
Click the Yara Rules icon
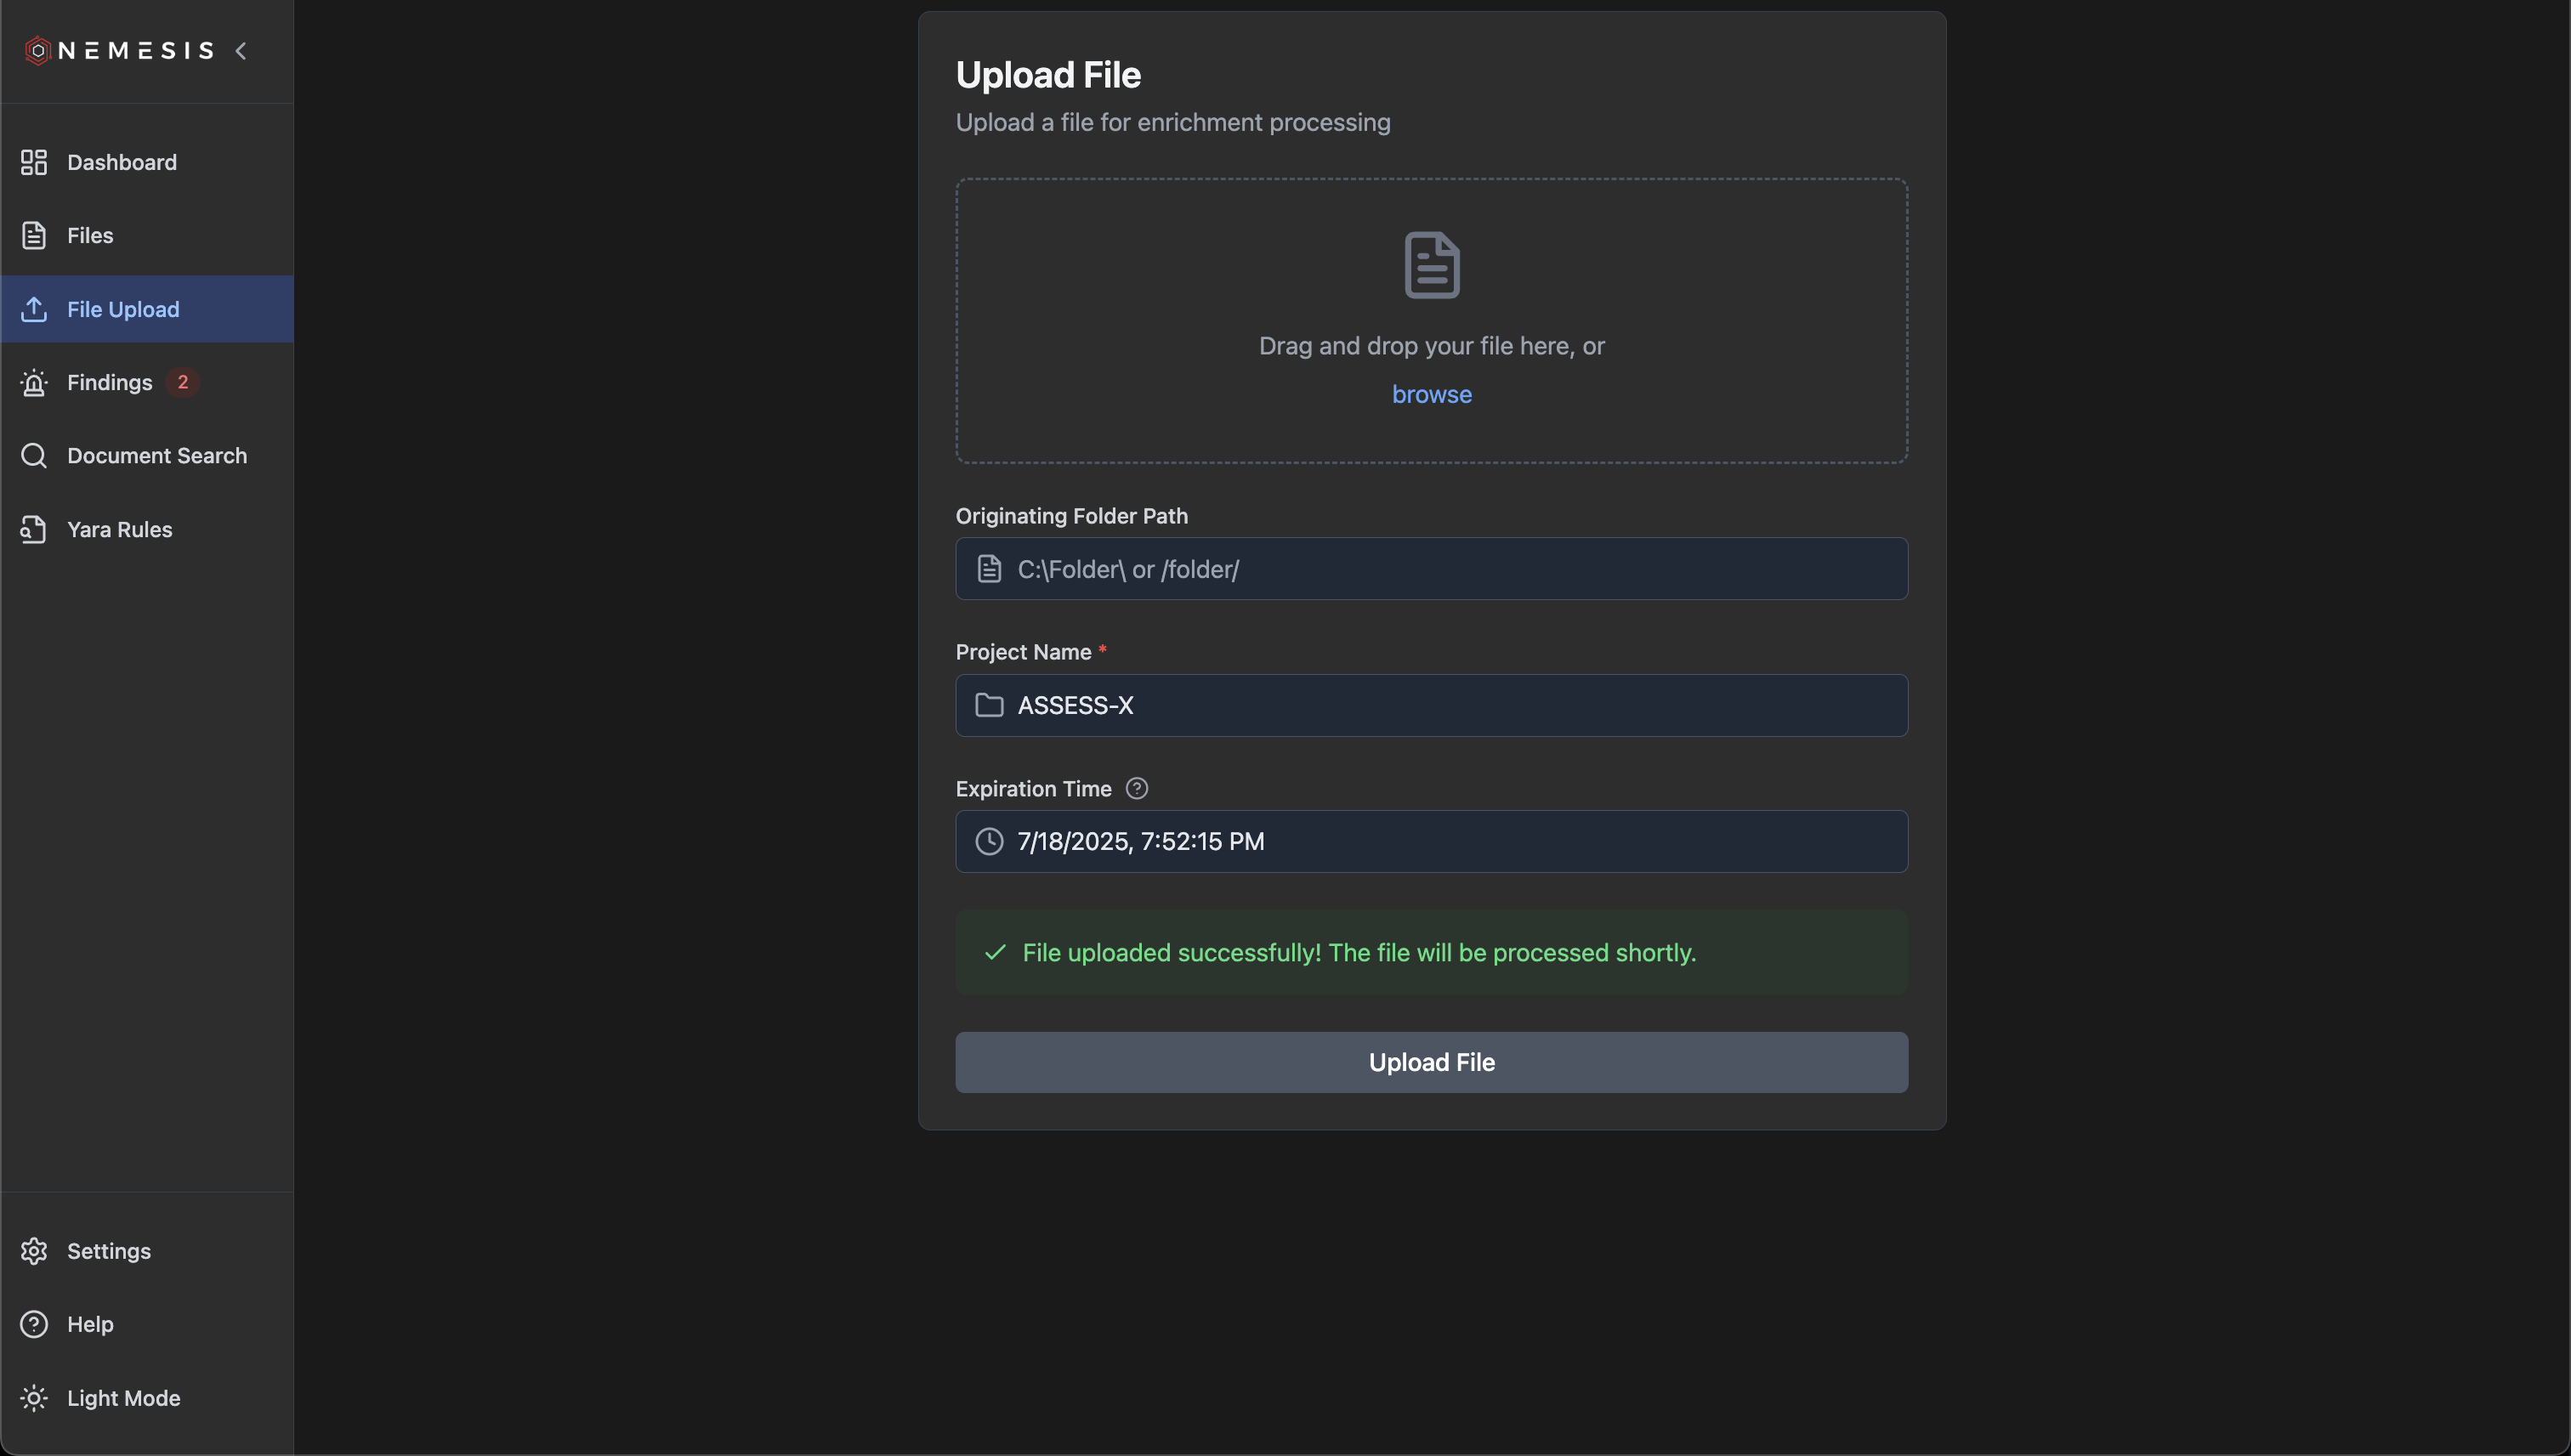[34, 529]
